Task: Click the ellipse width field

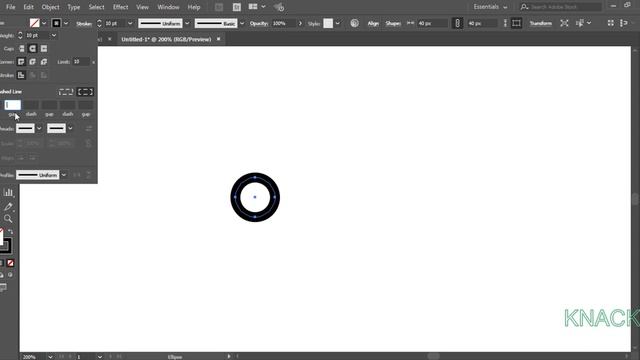Action: [x=433, y=23]
